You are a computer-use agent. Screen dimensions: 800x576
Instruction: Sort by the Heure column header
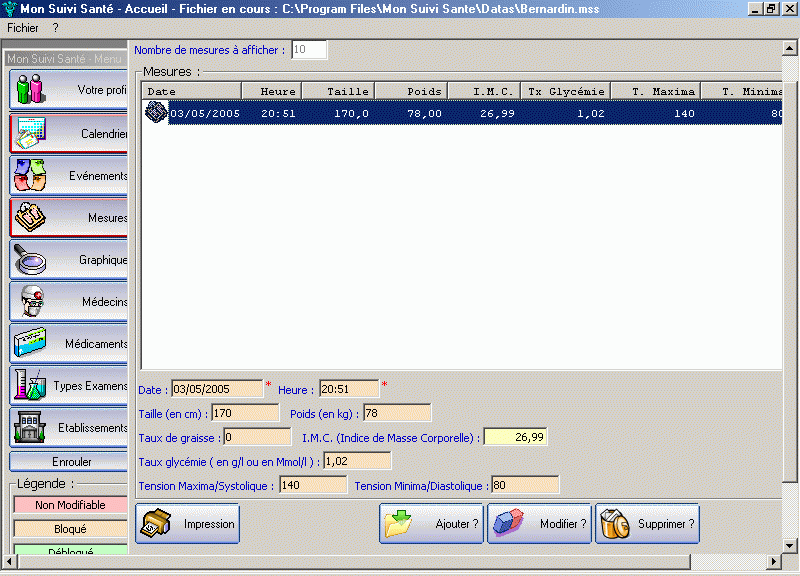coord(271,91)
